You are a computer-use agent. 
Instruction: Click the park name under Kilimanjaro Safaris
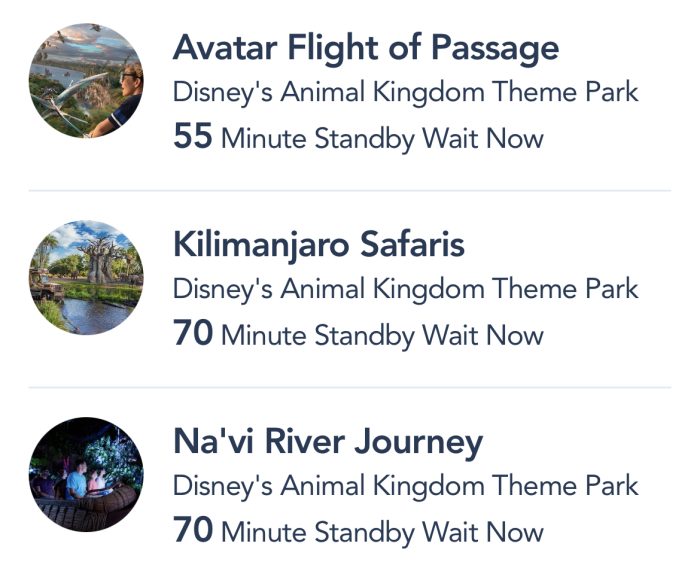pos(405,290)
